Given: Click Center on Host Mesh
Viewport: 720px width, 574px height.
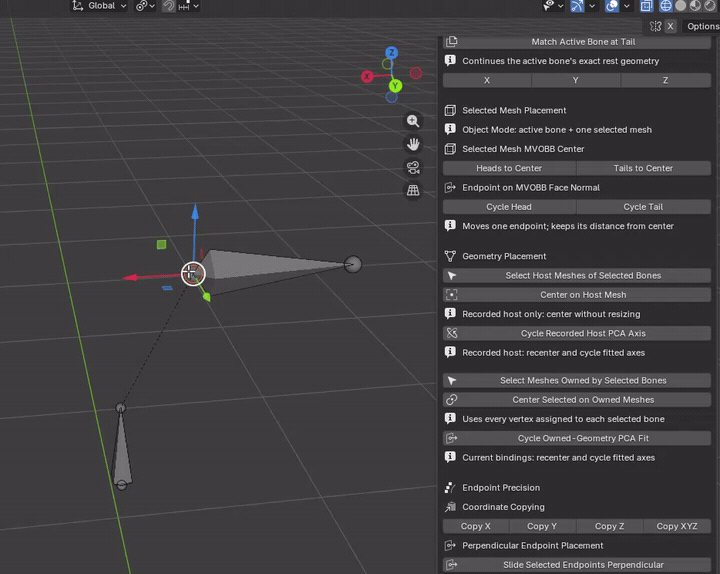Looking at the screenshot, I should (x=577, y=295).
